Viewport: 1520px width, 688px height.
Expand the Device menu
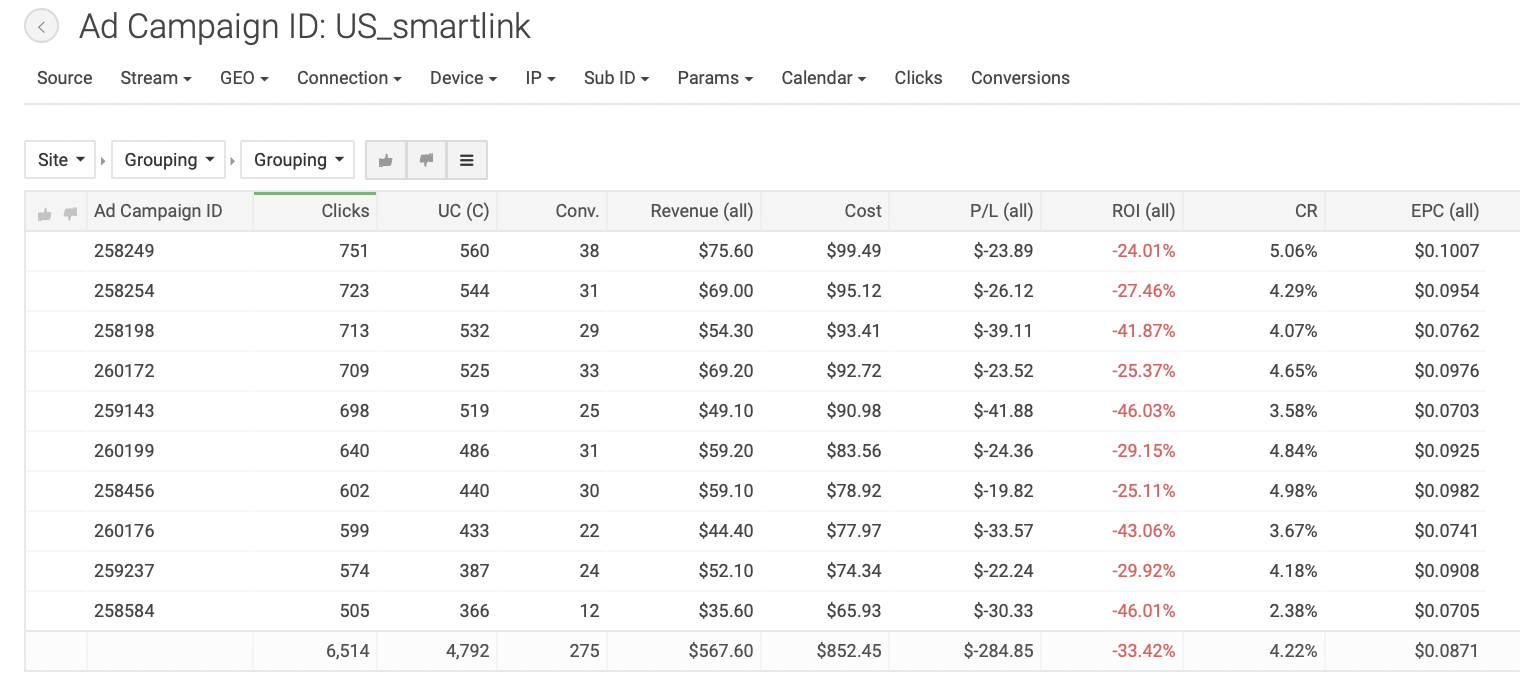463,78
